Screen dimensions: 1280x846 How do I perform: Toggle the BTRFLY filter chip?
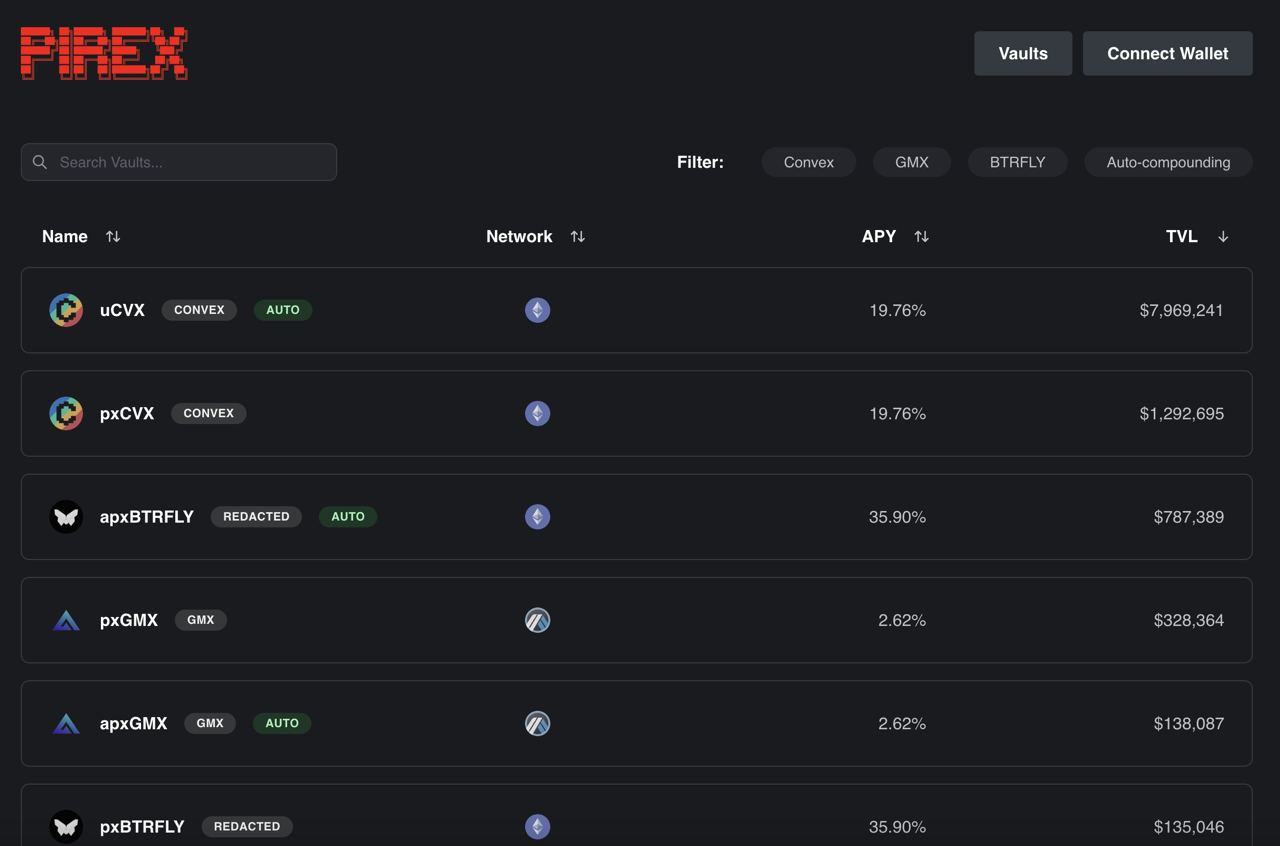pyautogui.click(x=1017, y=162)
